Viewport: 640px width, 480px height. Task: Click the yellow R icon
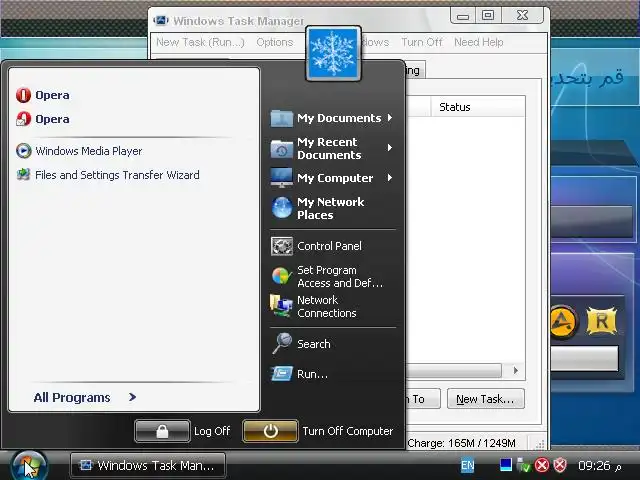(x=602, y=322)
